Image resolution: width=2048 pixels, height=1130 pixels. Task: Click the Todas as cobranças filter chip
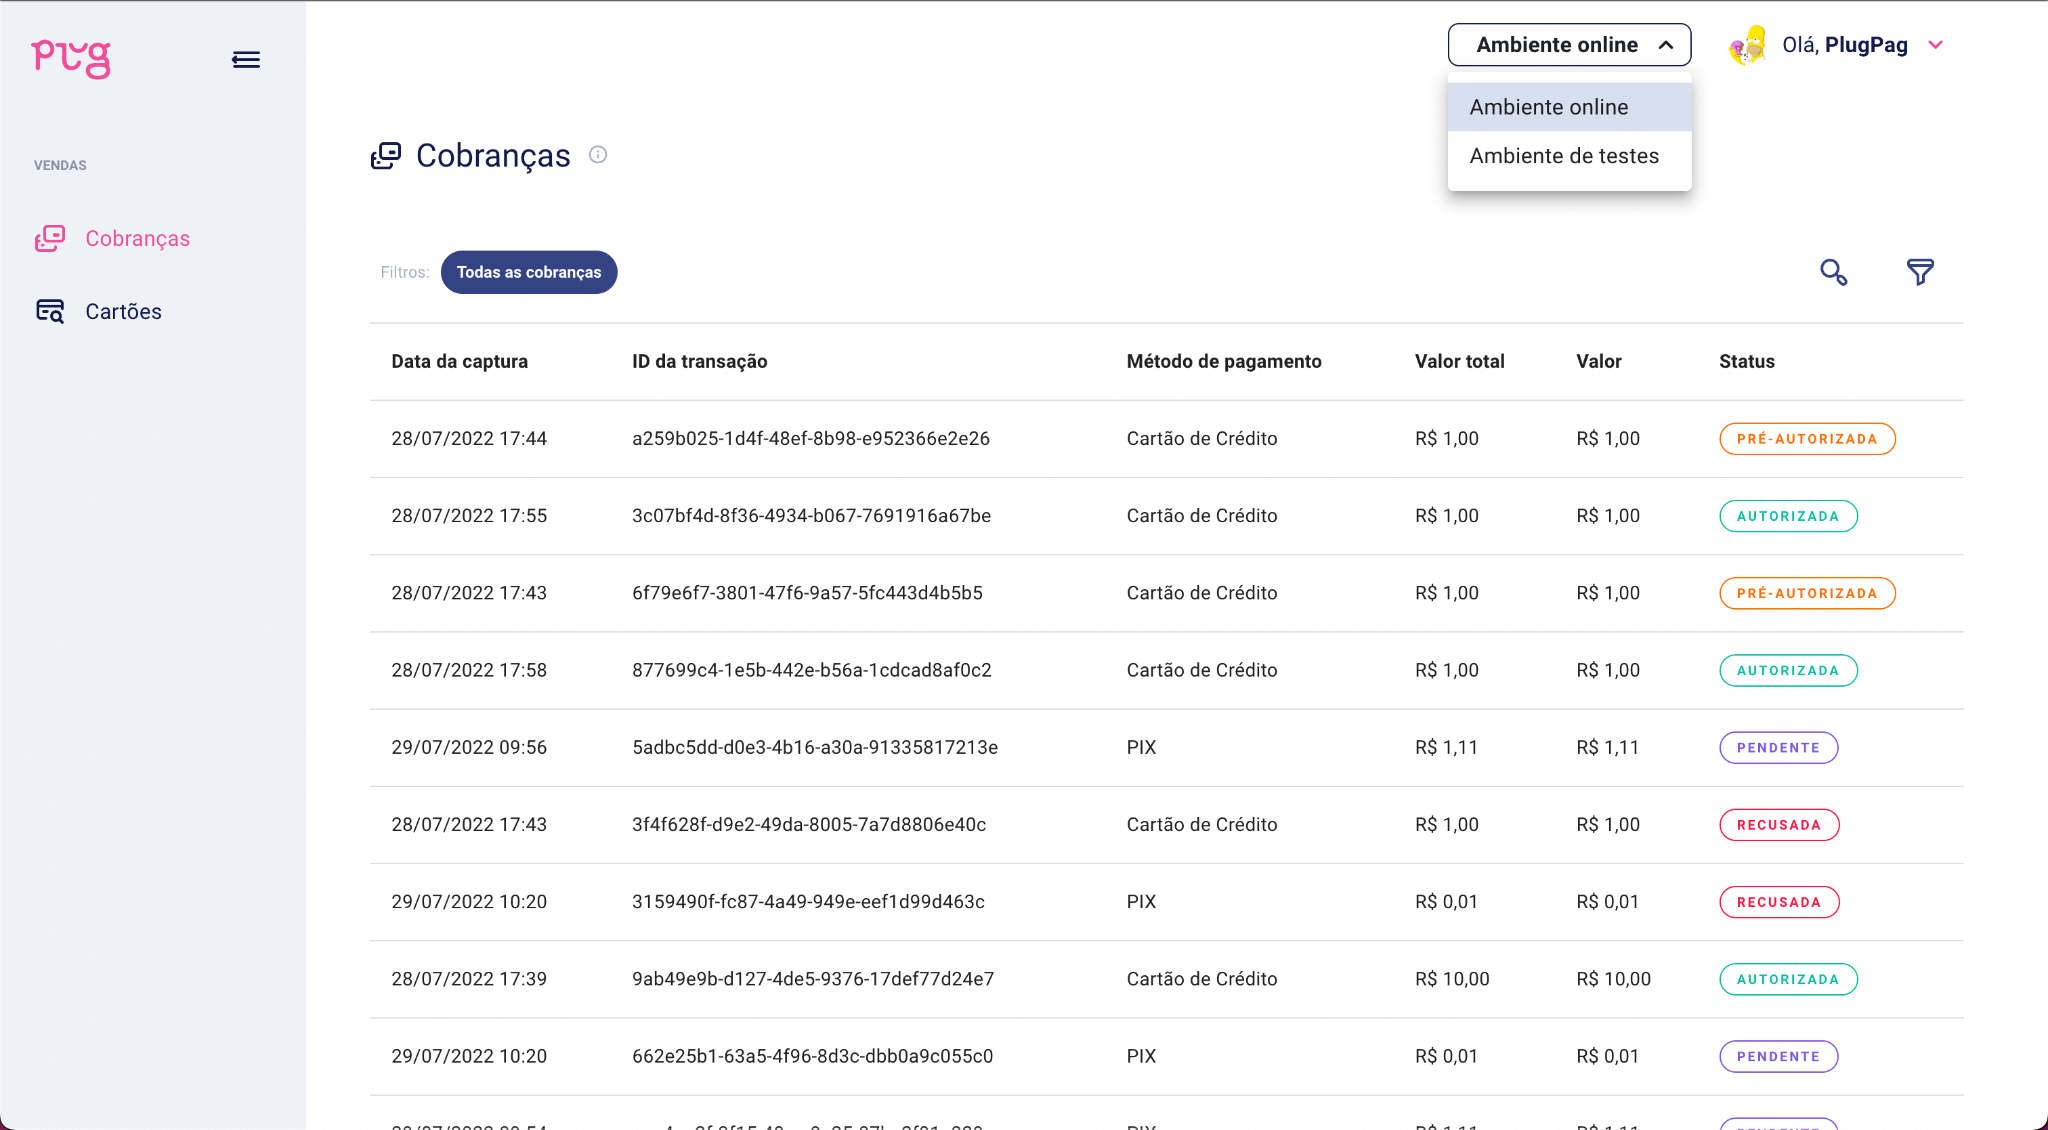point(529,272)
